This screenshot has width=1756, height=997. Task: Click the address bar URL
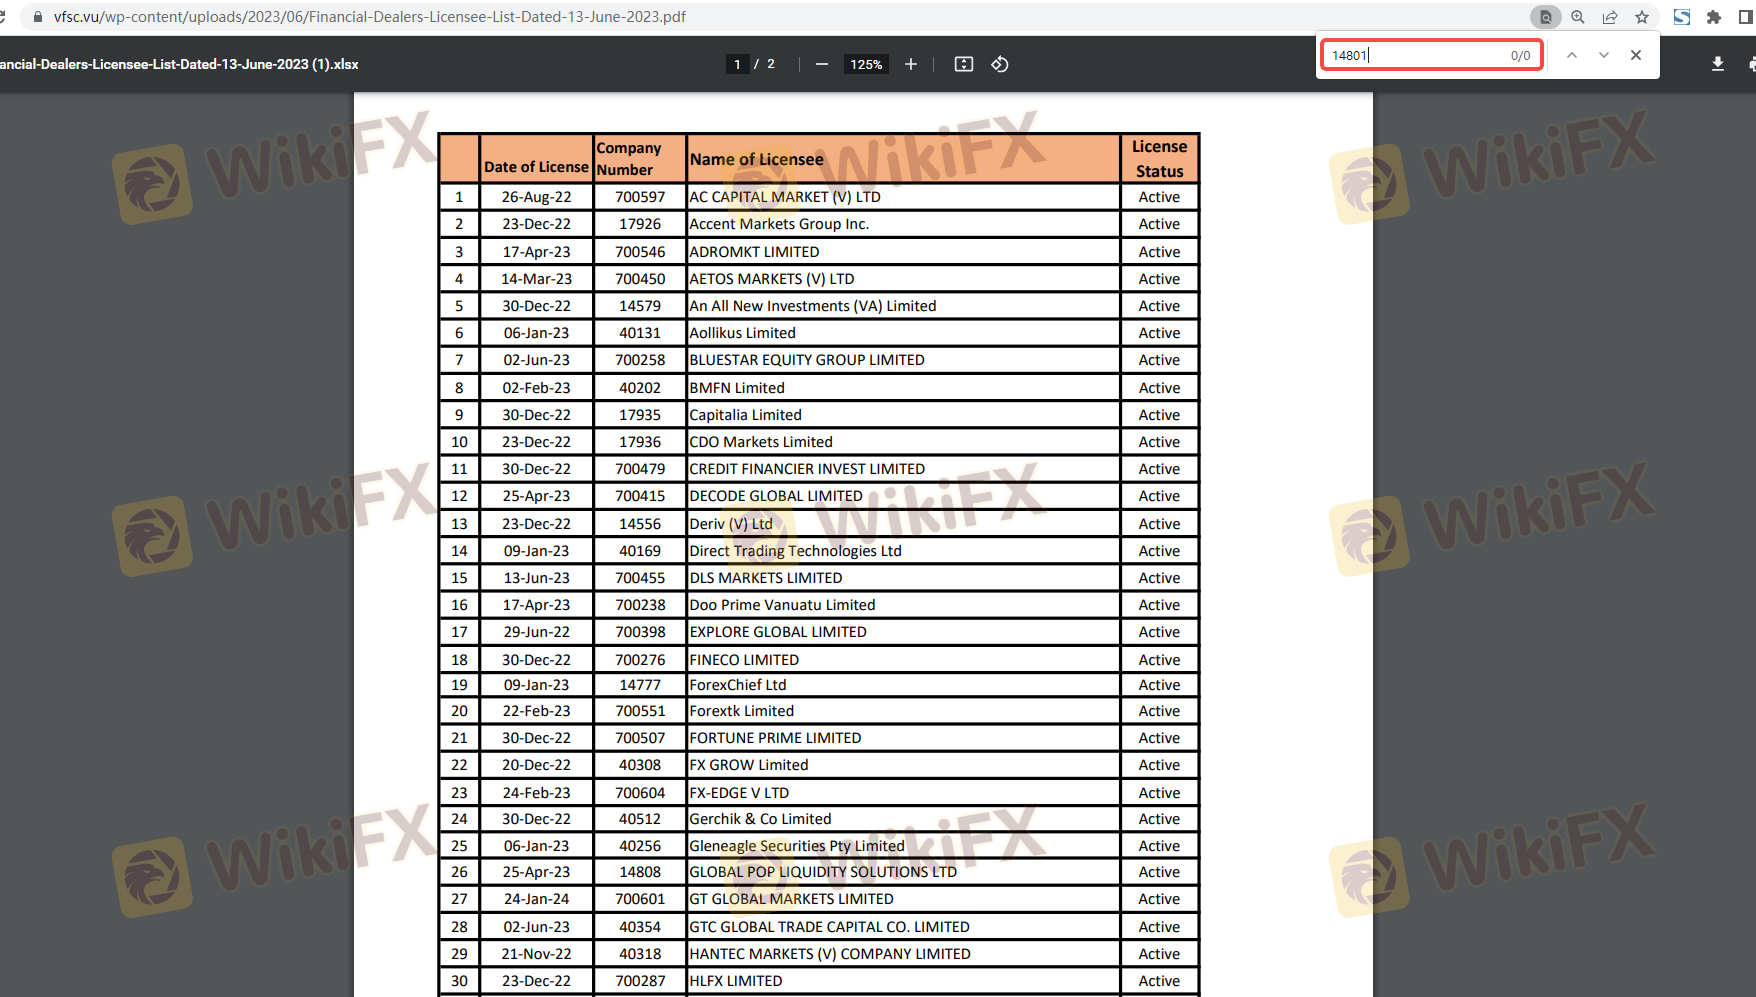370,17
